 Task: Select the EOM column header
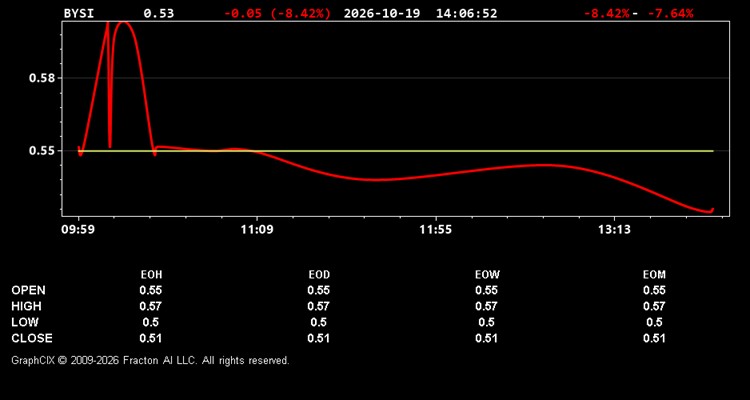click(654, 275)
